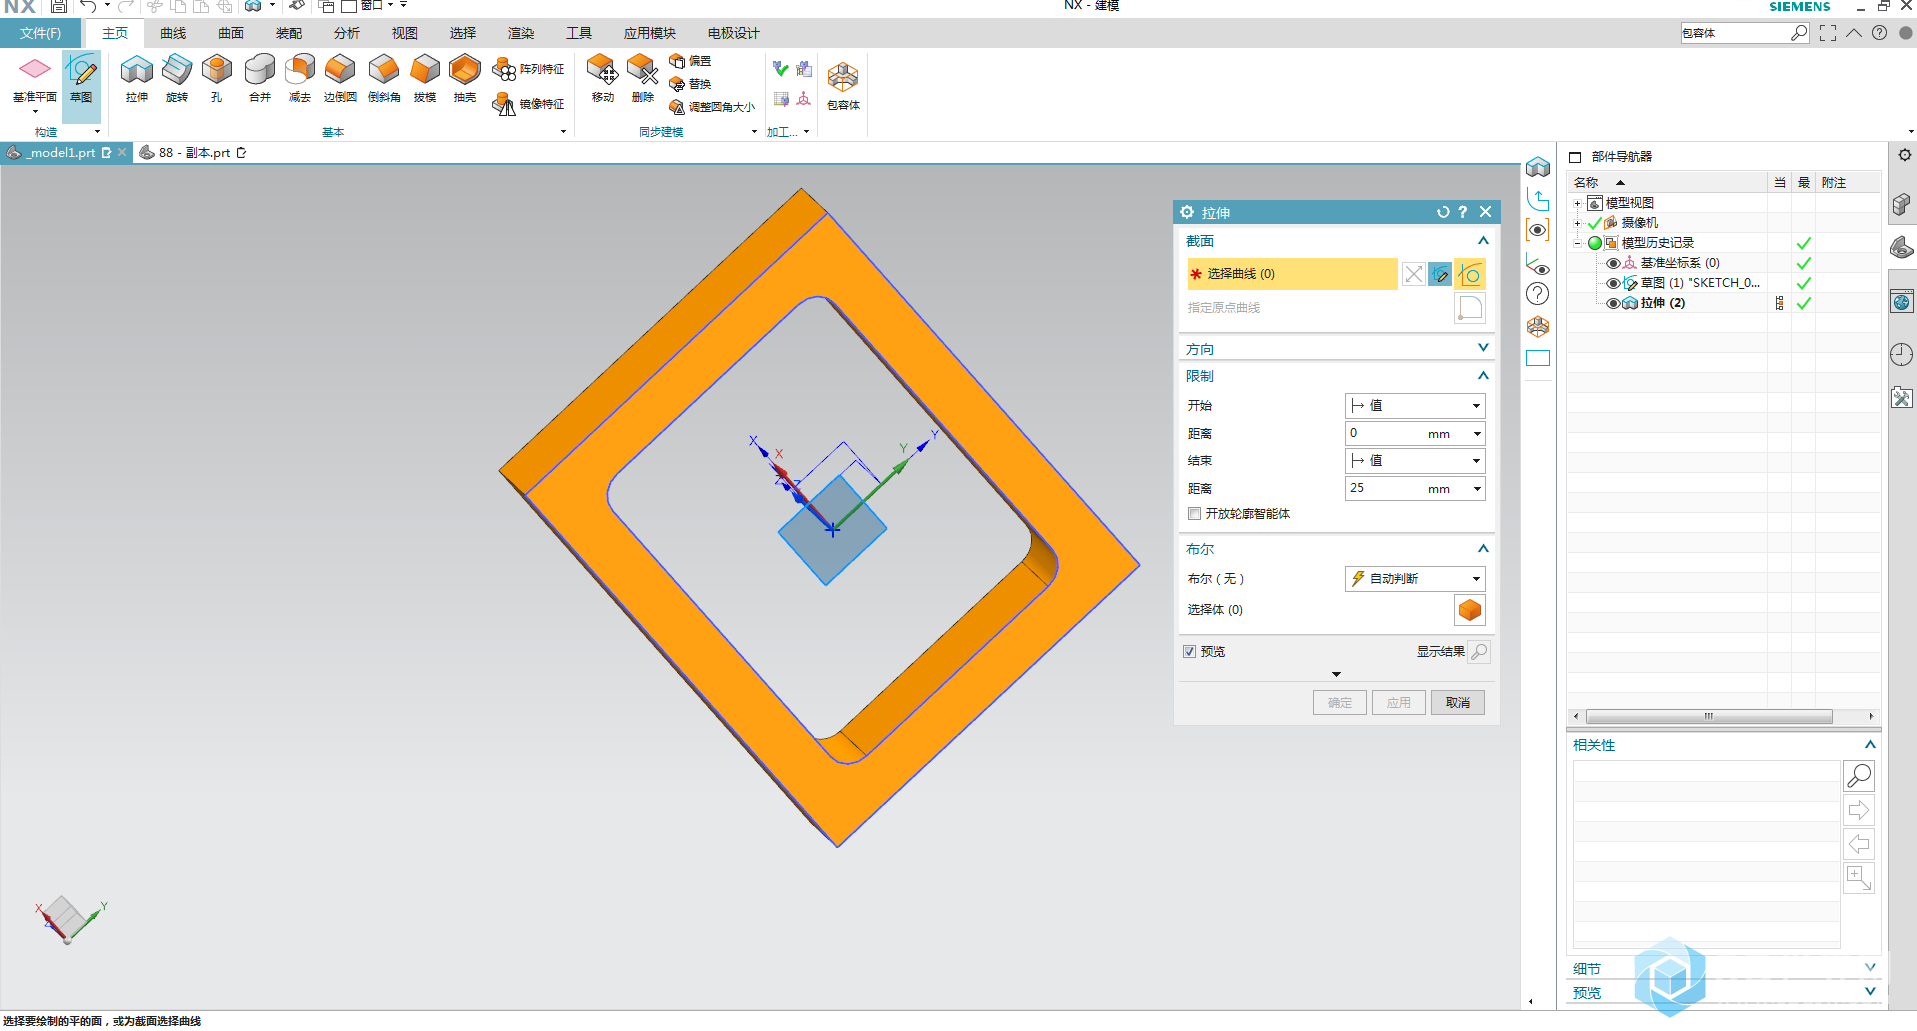This screenshot has height=1031, width=1917.
Task: Open the 结束 value type dropdown
Action: tap(1415, 461)
